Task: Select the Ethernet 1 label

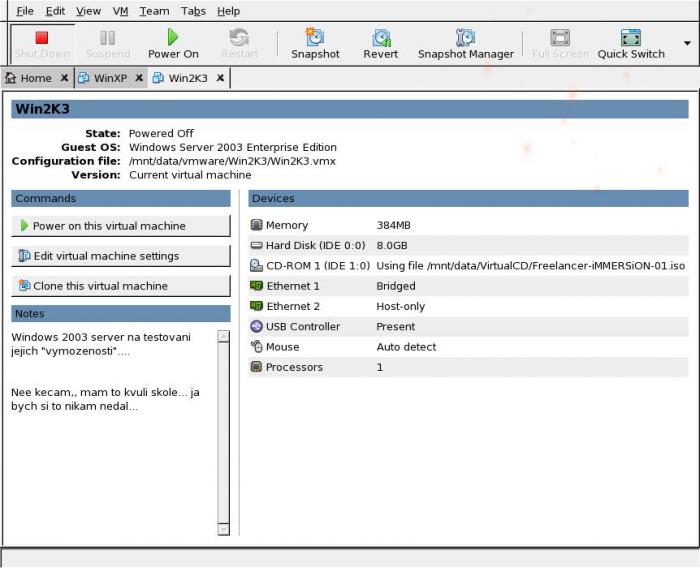Action: pos(293,286)
